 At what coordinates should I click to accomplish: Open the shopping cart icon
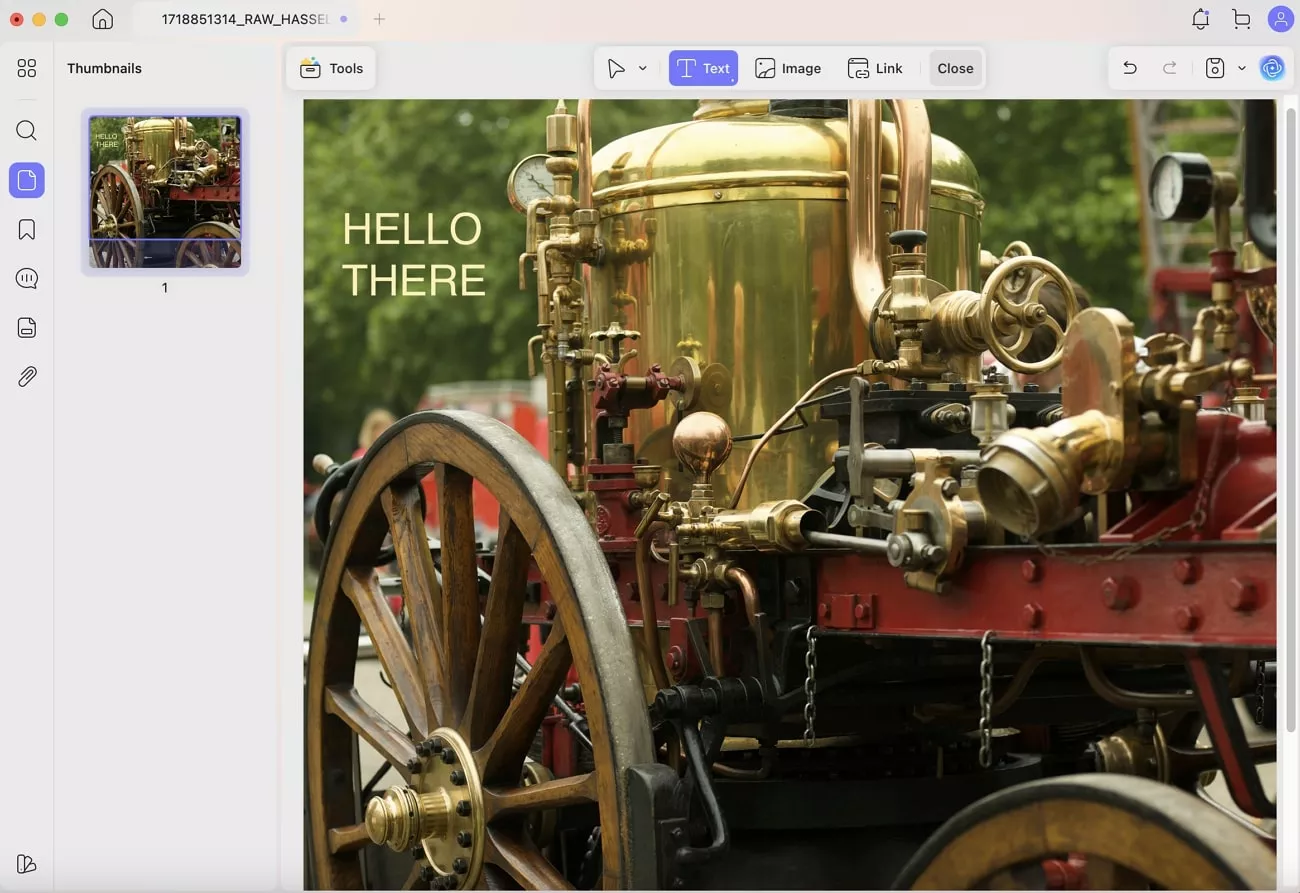(x=1241, y=19)
